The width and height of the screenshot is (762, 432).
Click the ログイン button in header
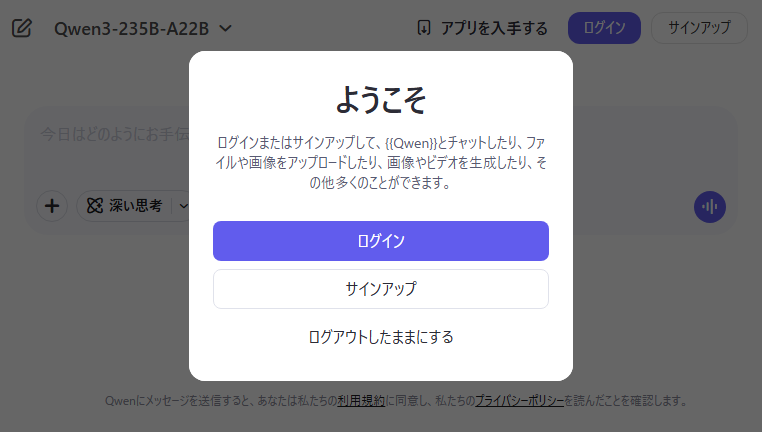click(604, 28)
